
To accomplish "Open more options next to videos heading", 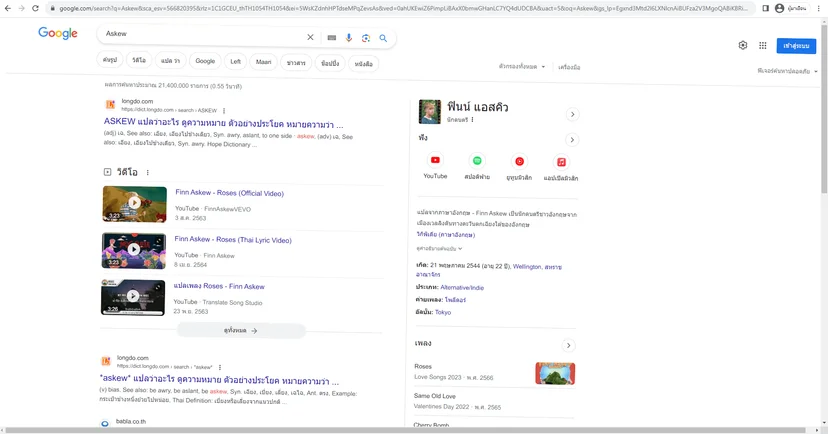I will (148, 173).
